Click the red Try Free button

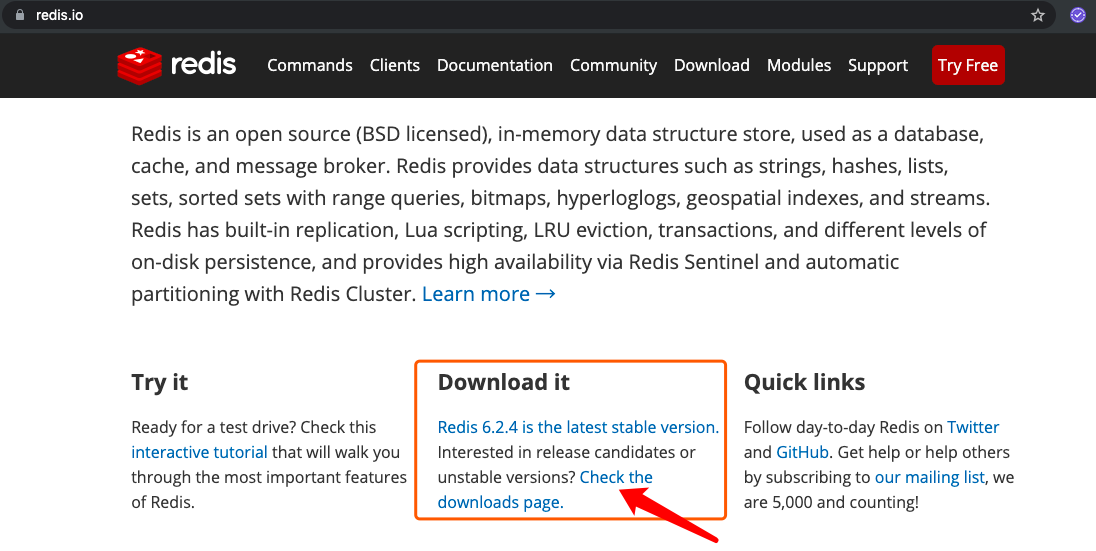tap(968, 65)
